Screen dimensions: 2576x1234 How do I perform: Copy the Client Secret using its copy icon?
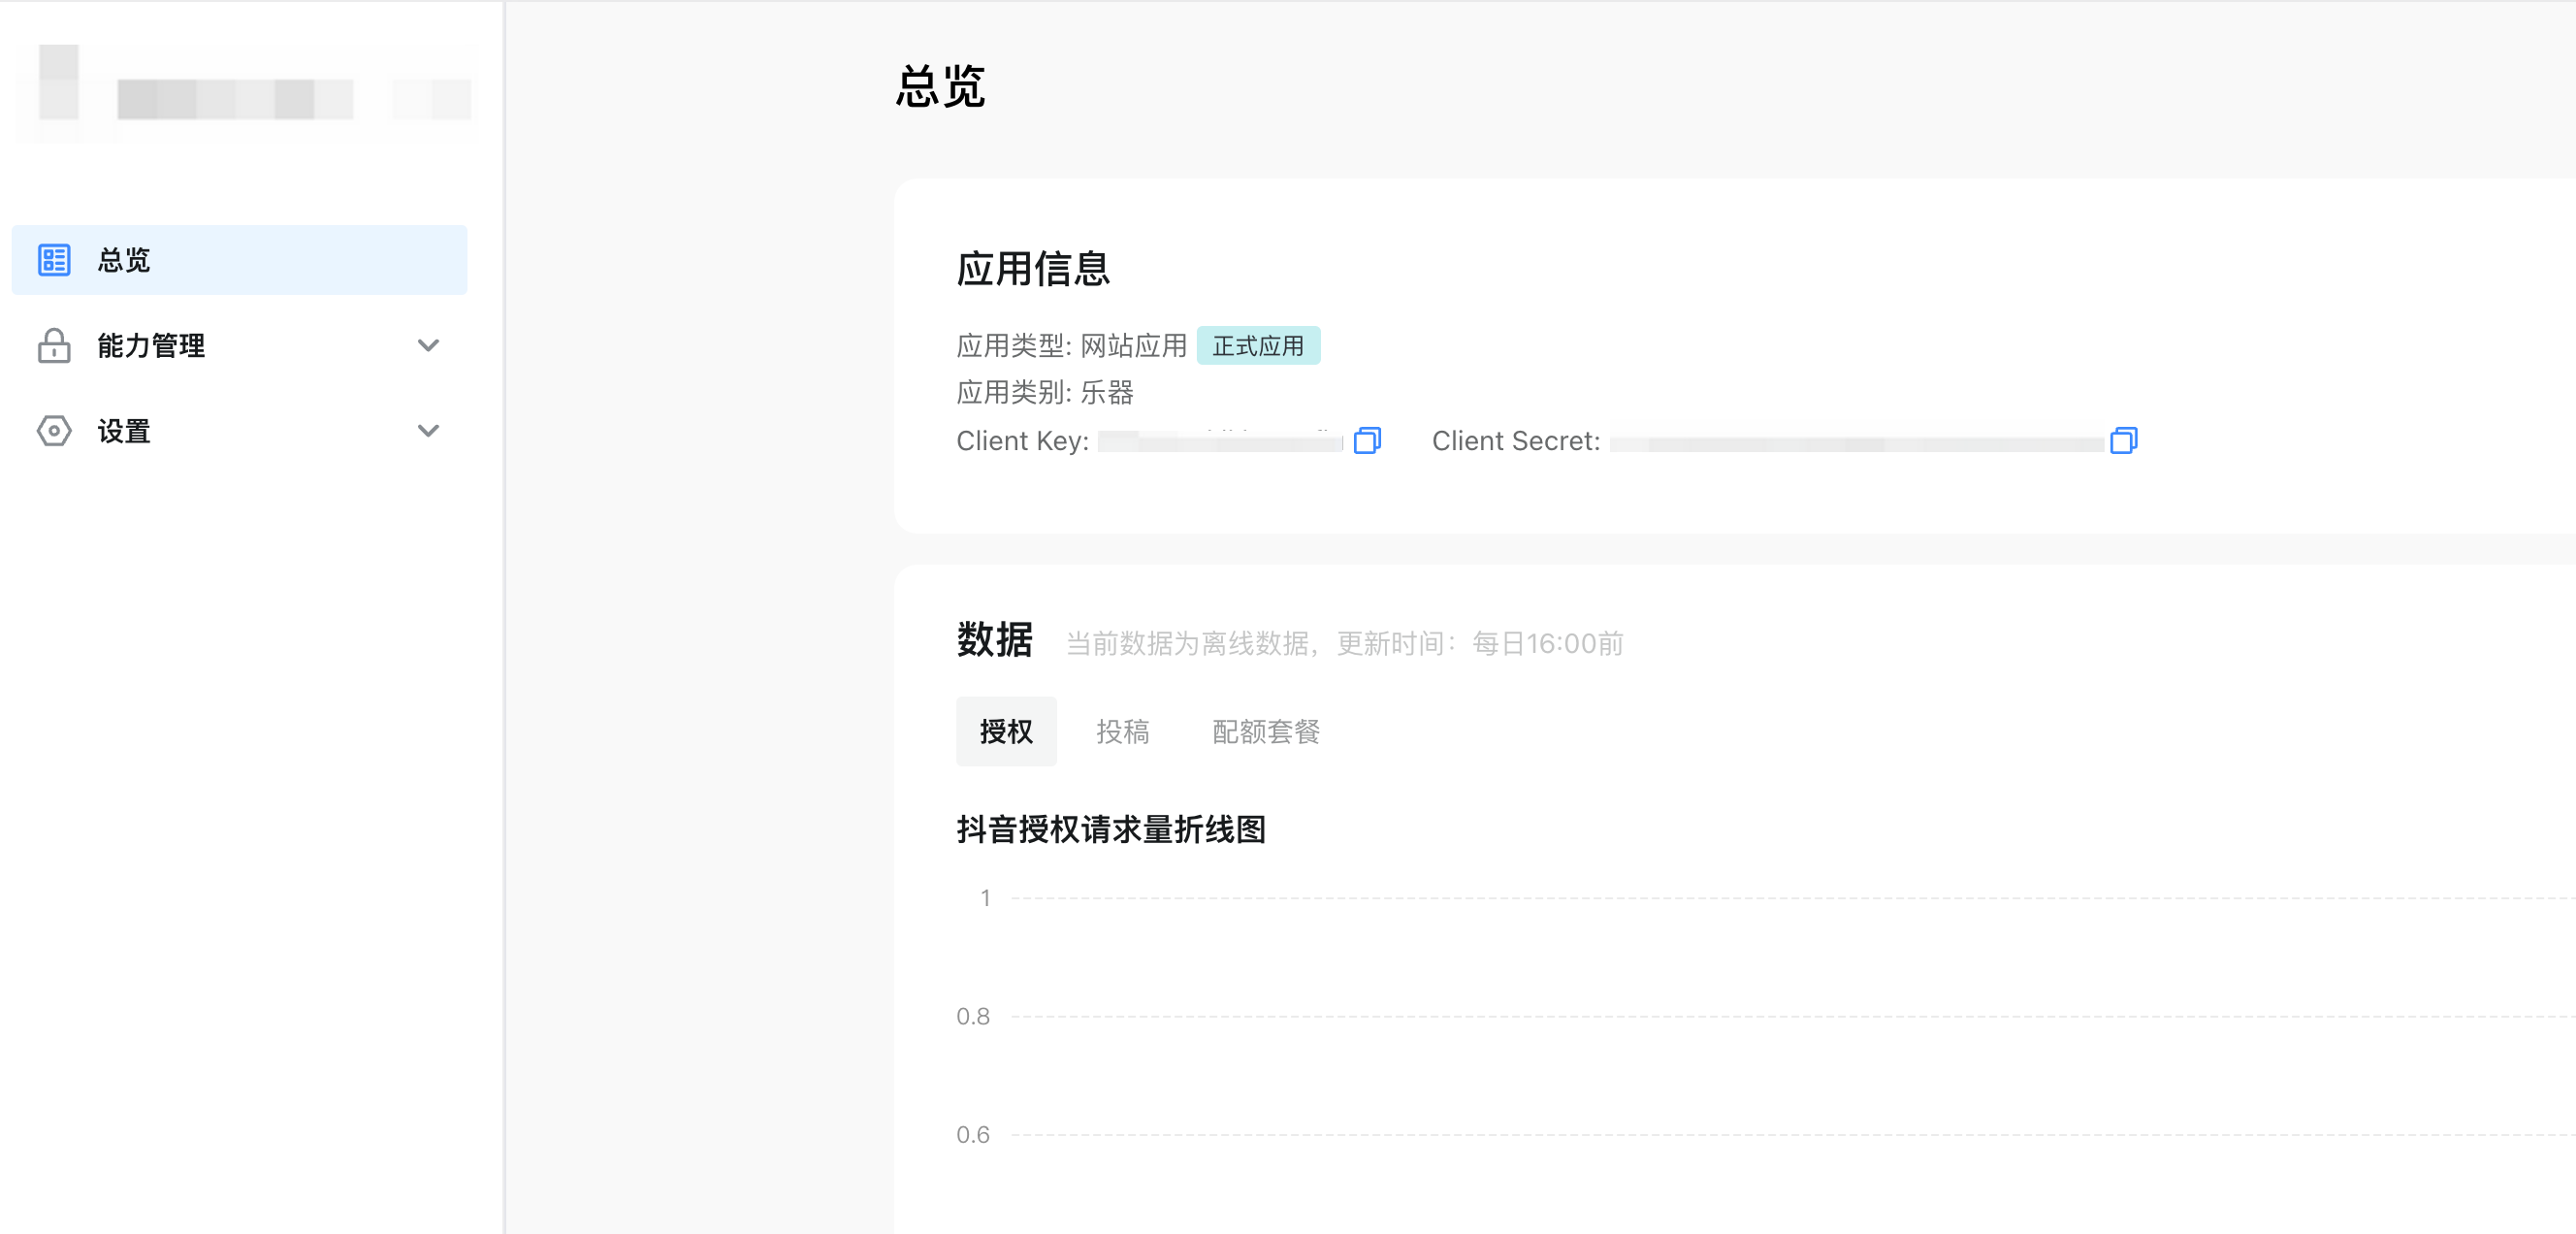click(2124, 440)
